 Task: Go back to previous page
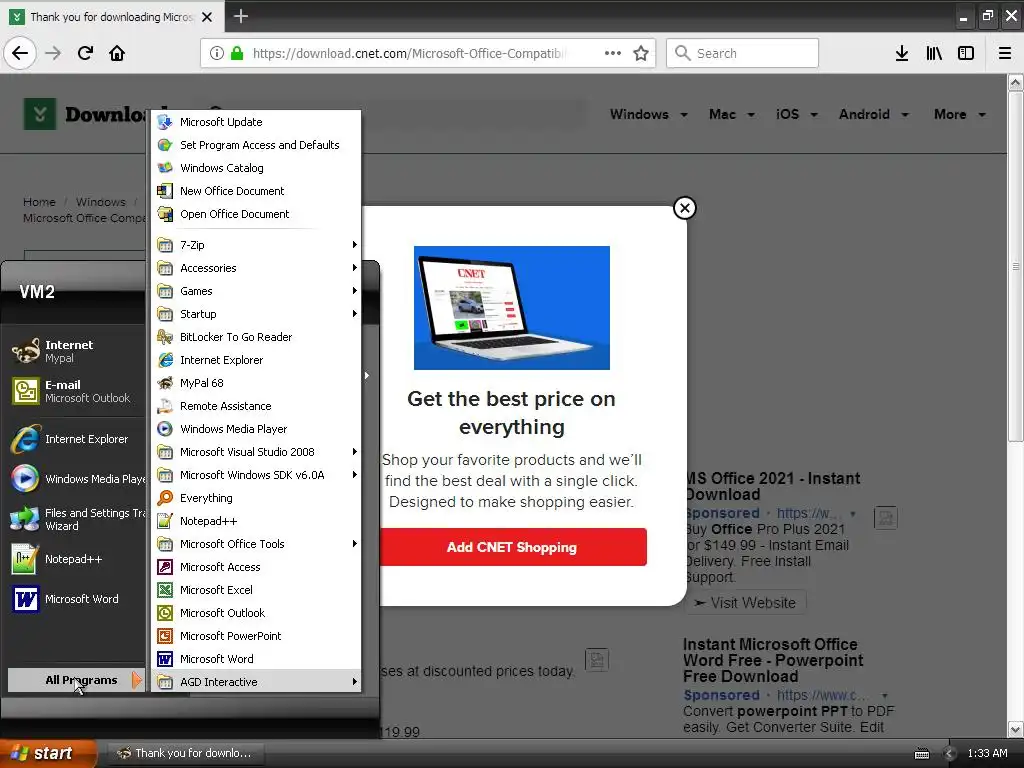coord(20,53)
